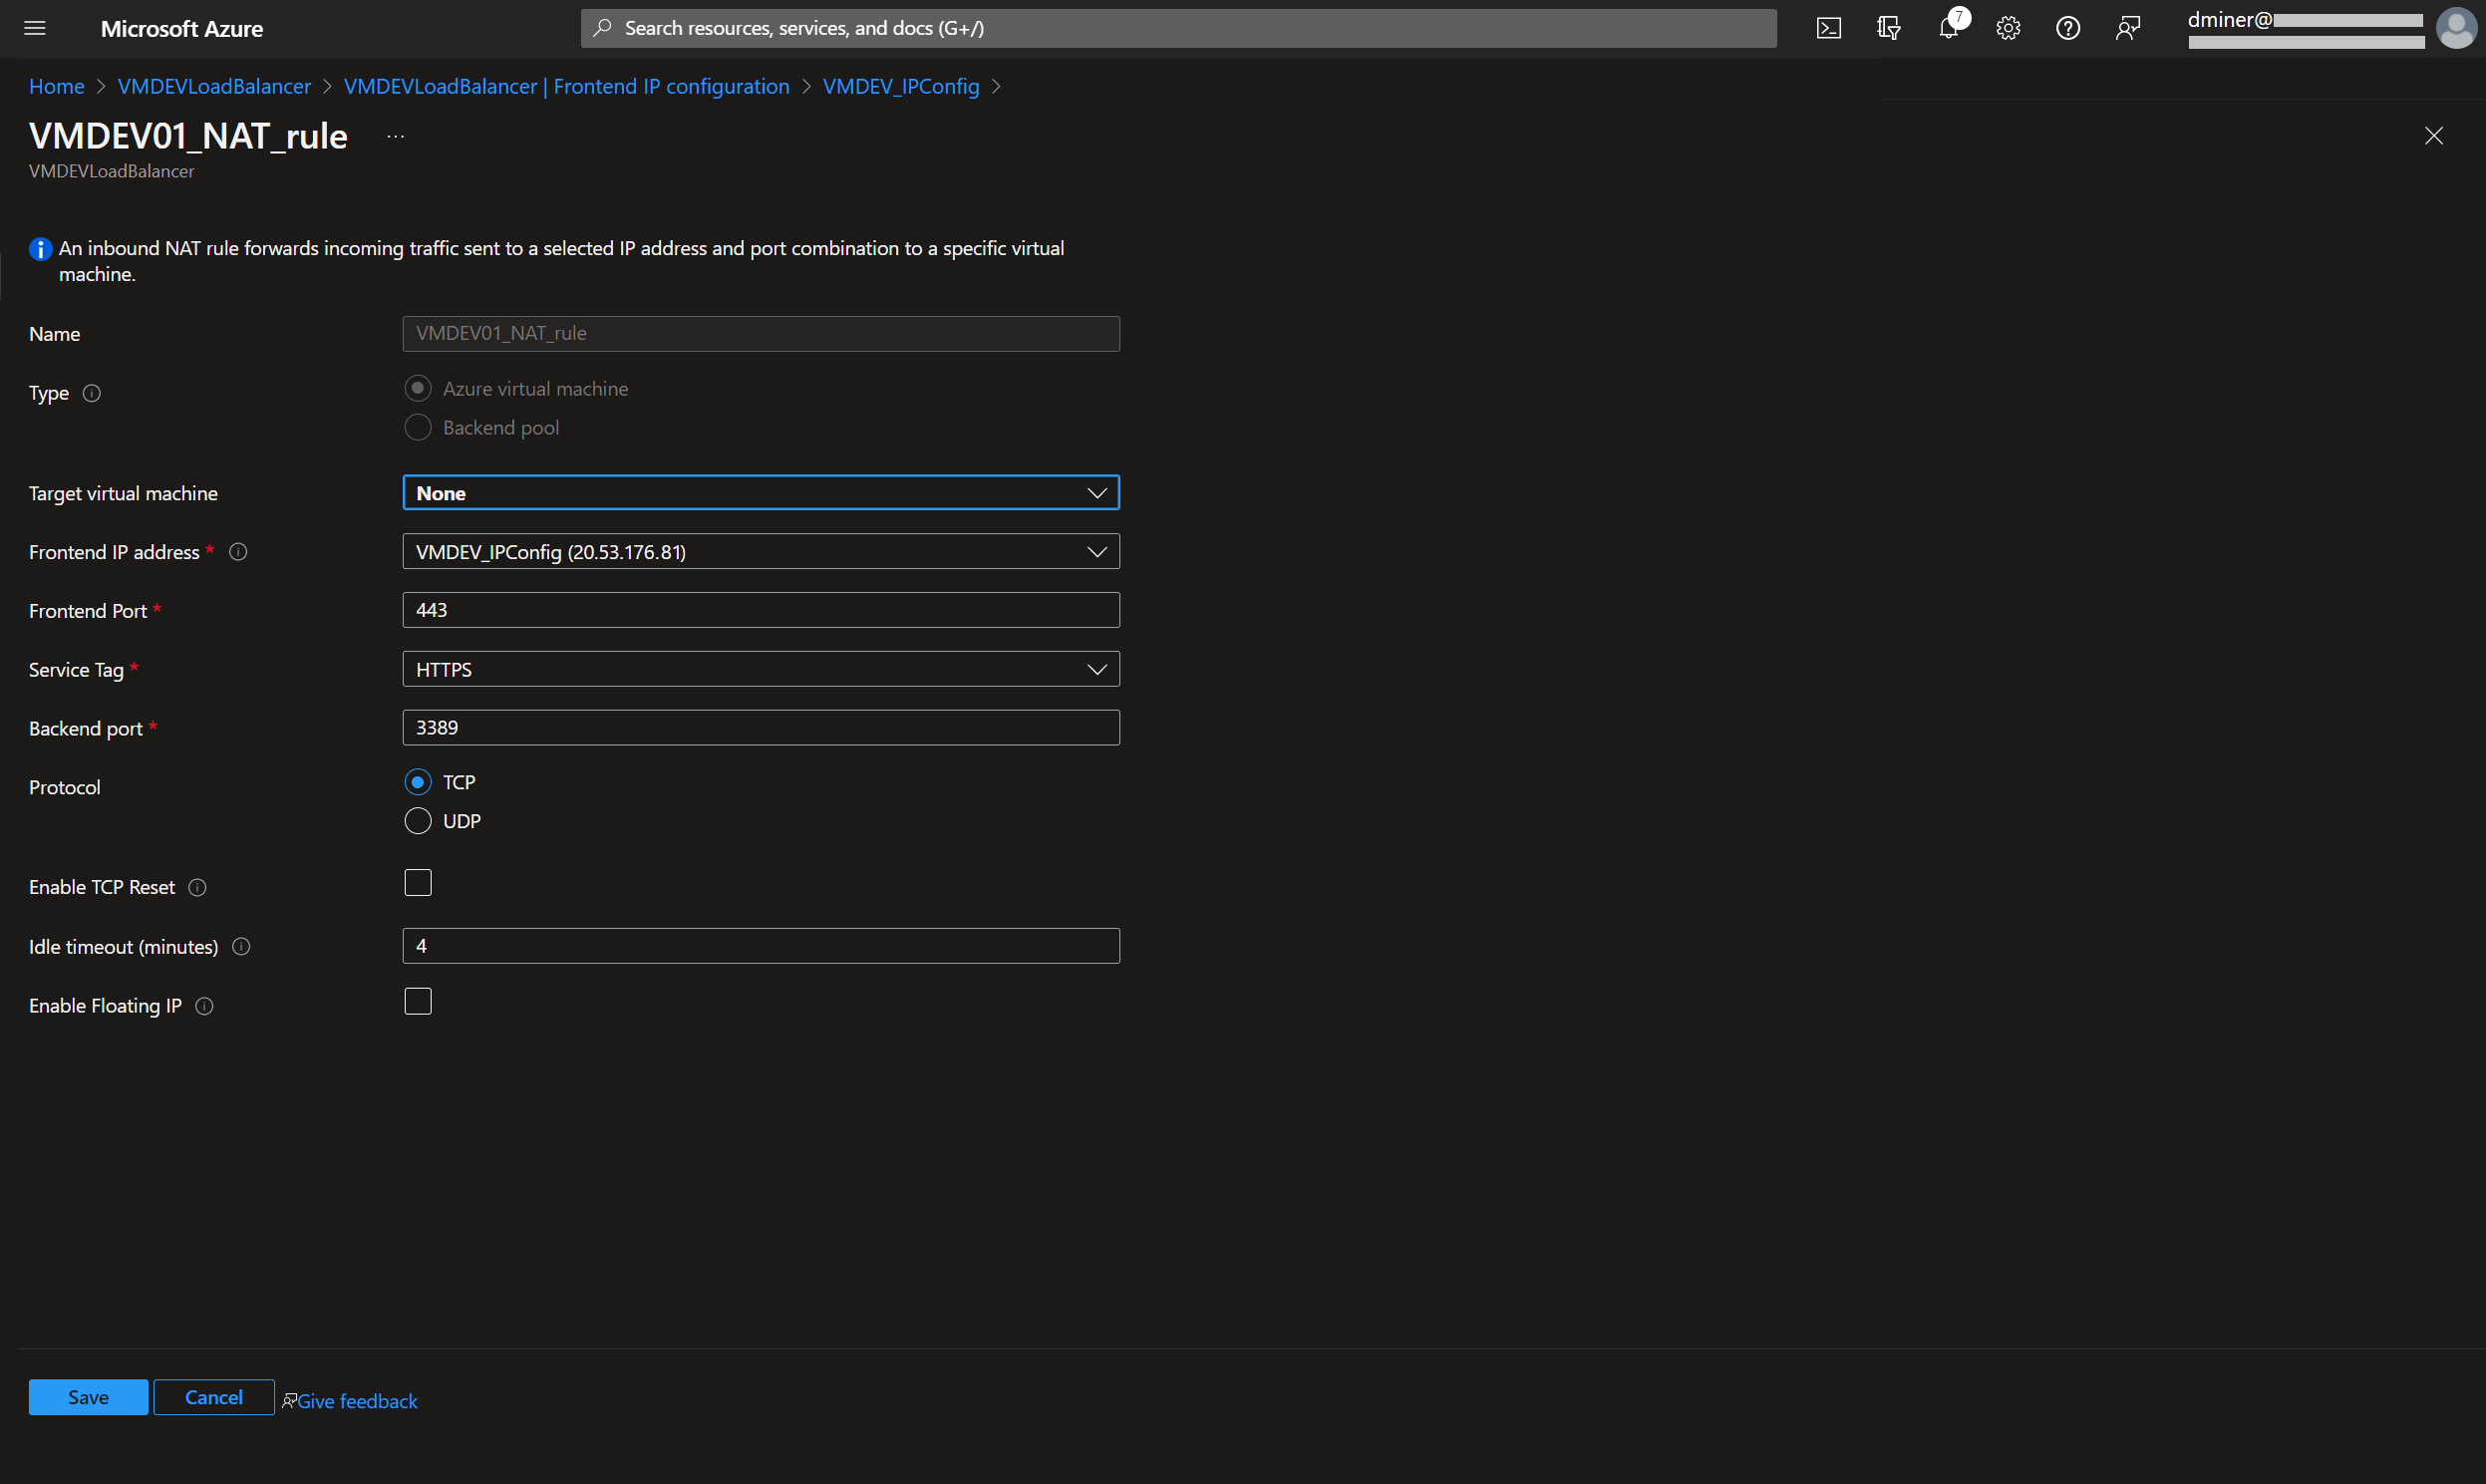Go to VMDEV_IPConfig breadcrumb

coord(901,87)
